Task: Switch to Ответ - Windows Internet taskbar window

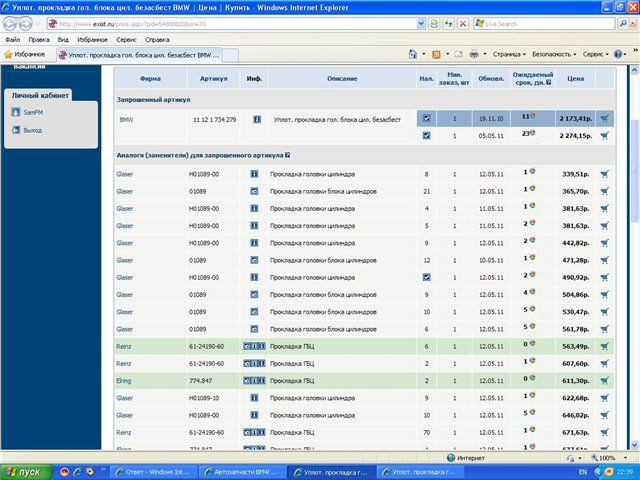Action: pos(153,472)
